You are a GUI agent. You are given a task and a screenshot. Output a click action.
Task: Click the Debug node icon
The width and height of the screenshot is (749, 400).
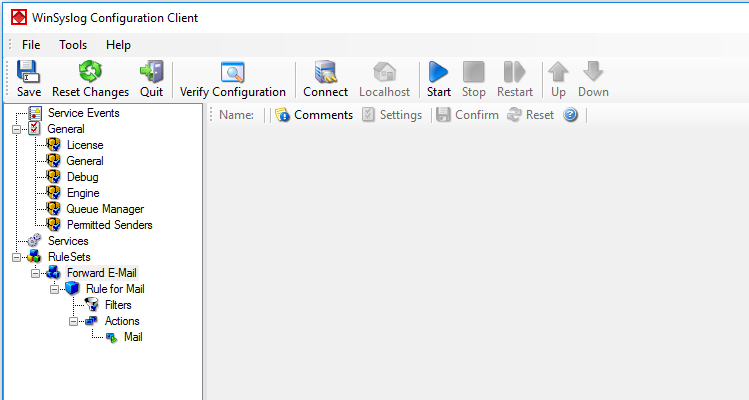click(54, 176)
